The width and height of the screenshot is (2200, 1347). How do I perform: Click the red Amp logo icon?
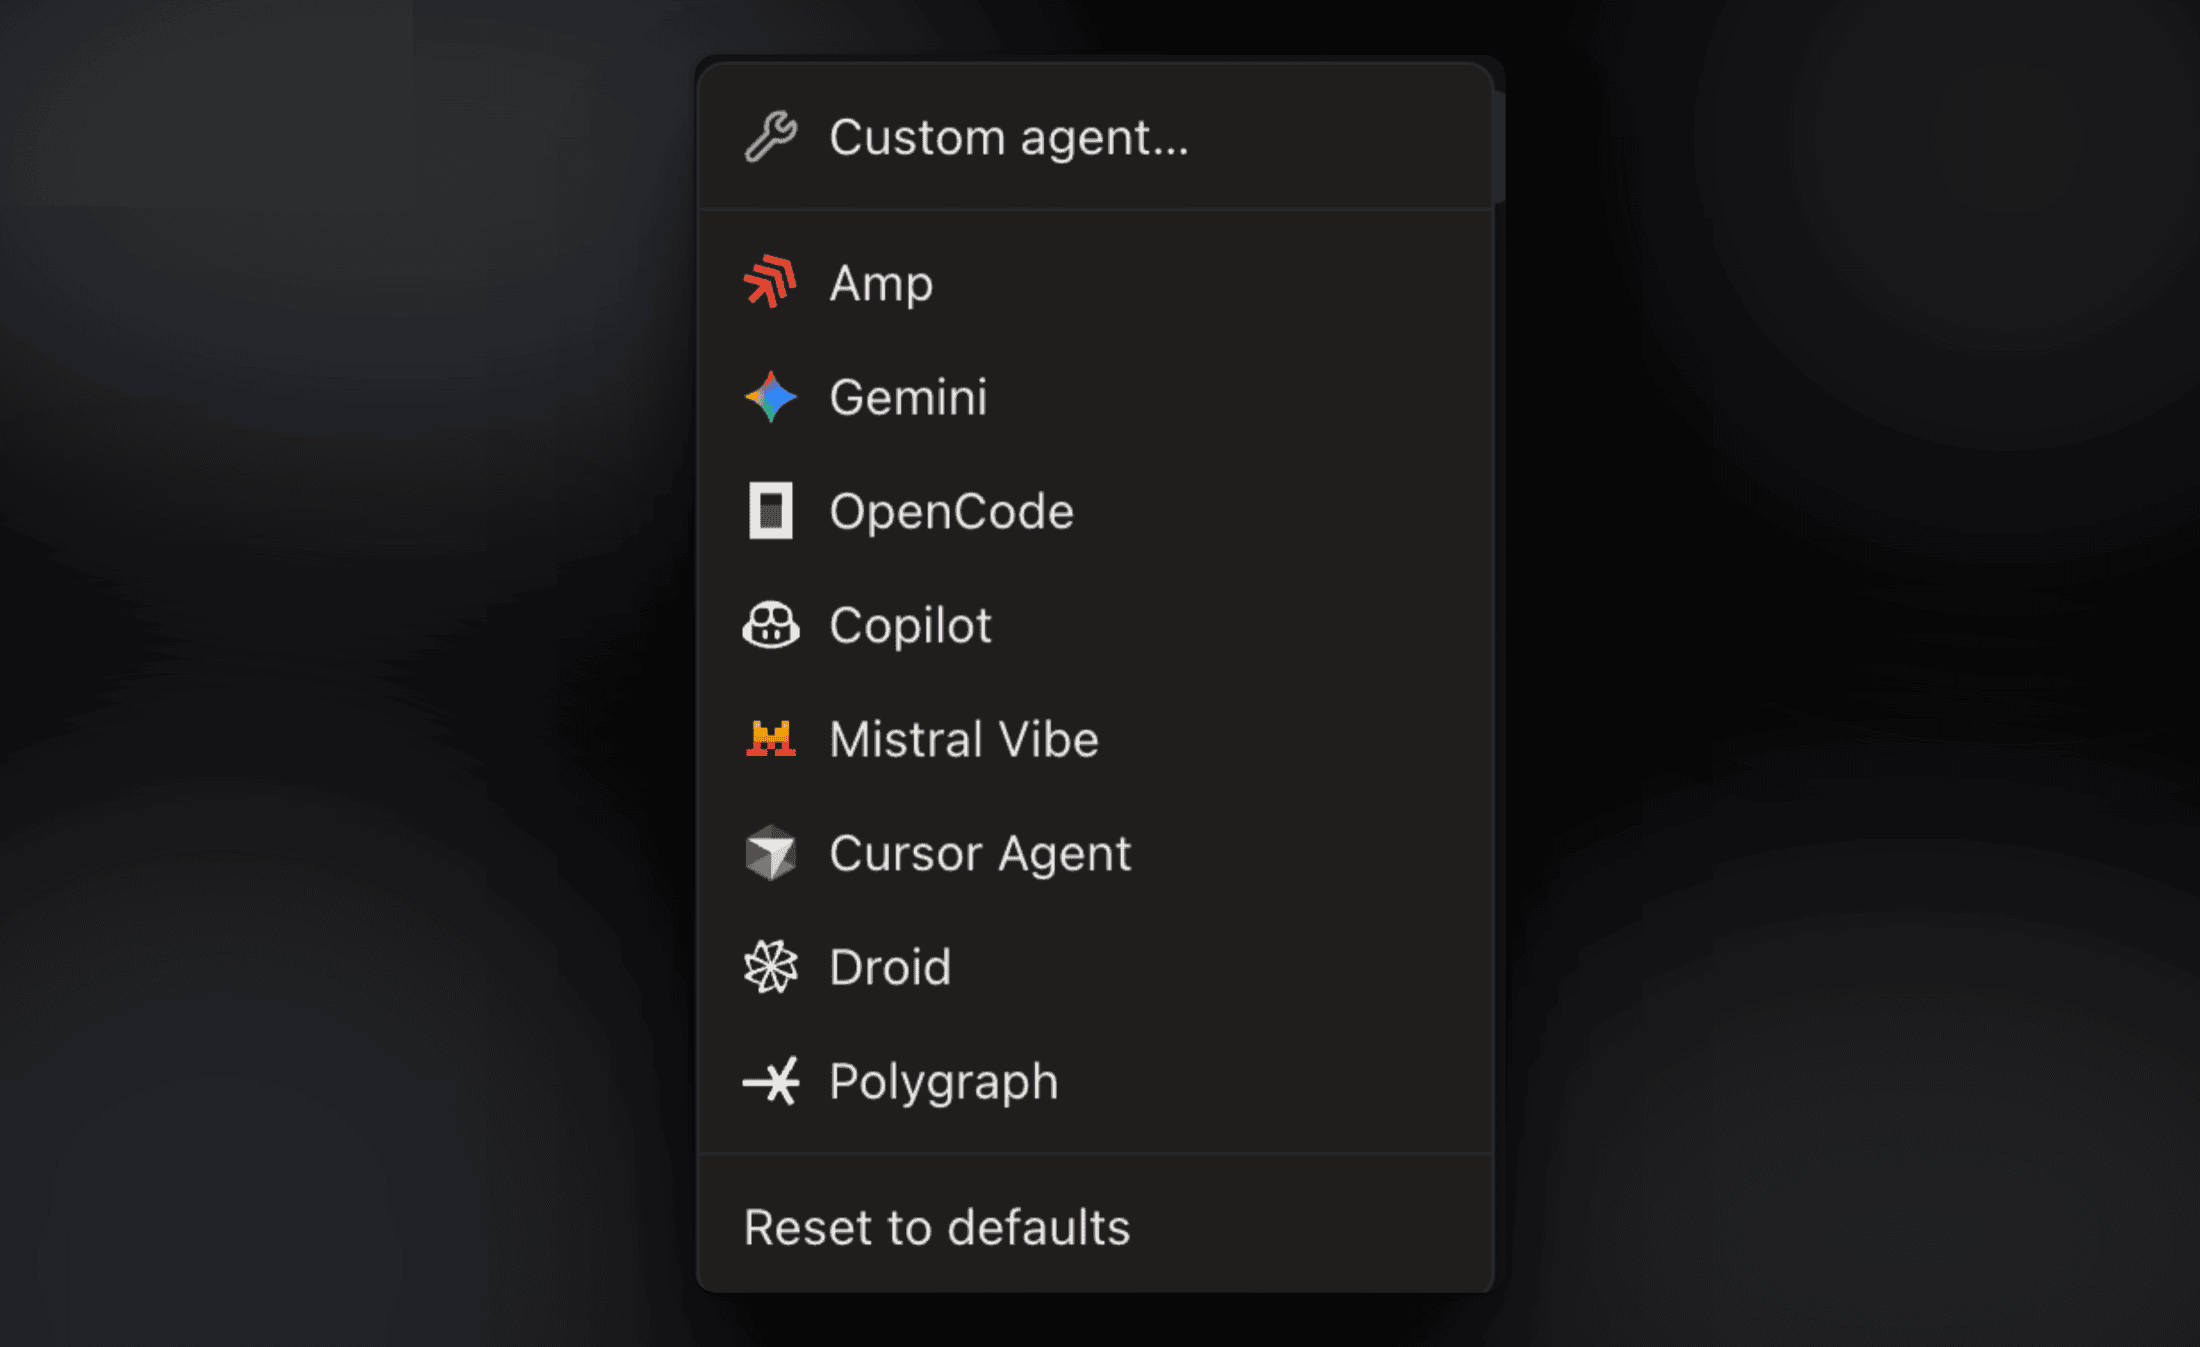[x=770, y=282]
